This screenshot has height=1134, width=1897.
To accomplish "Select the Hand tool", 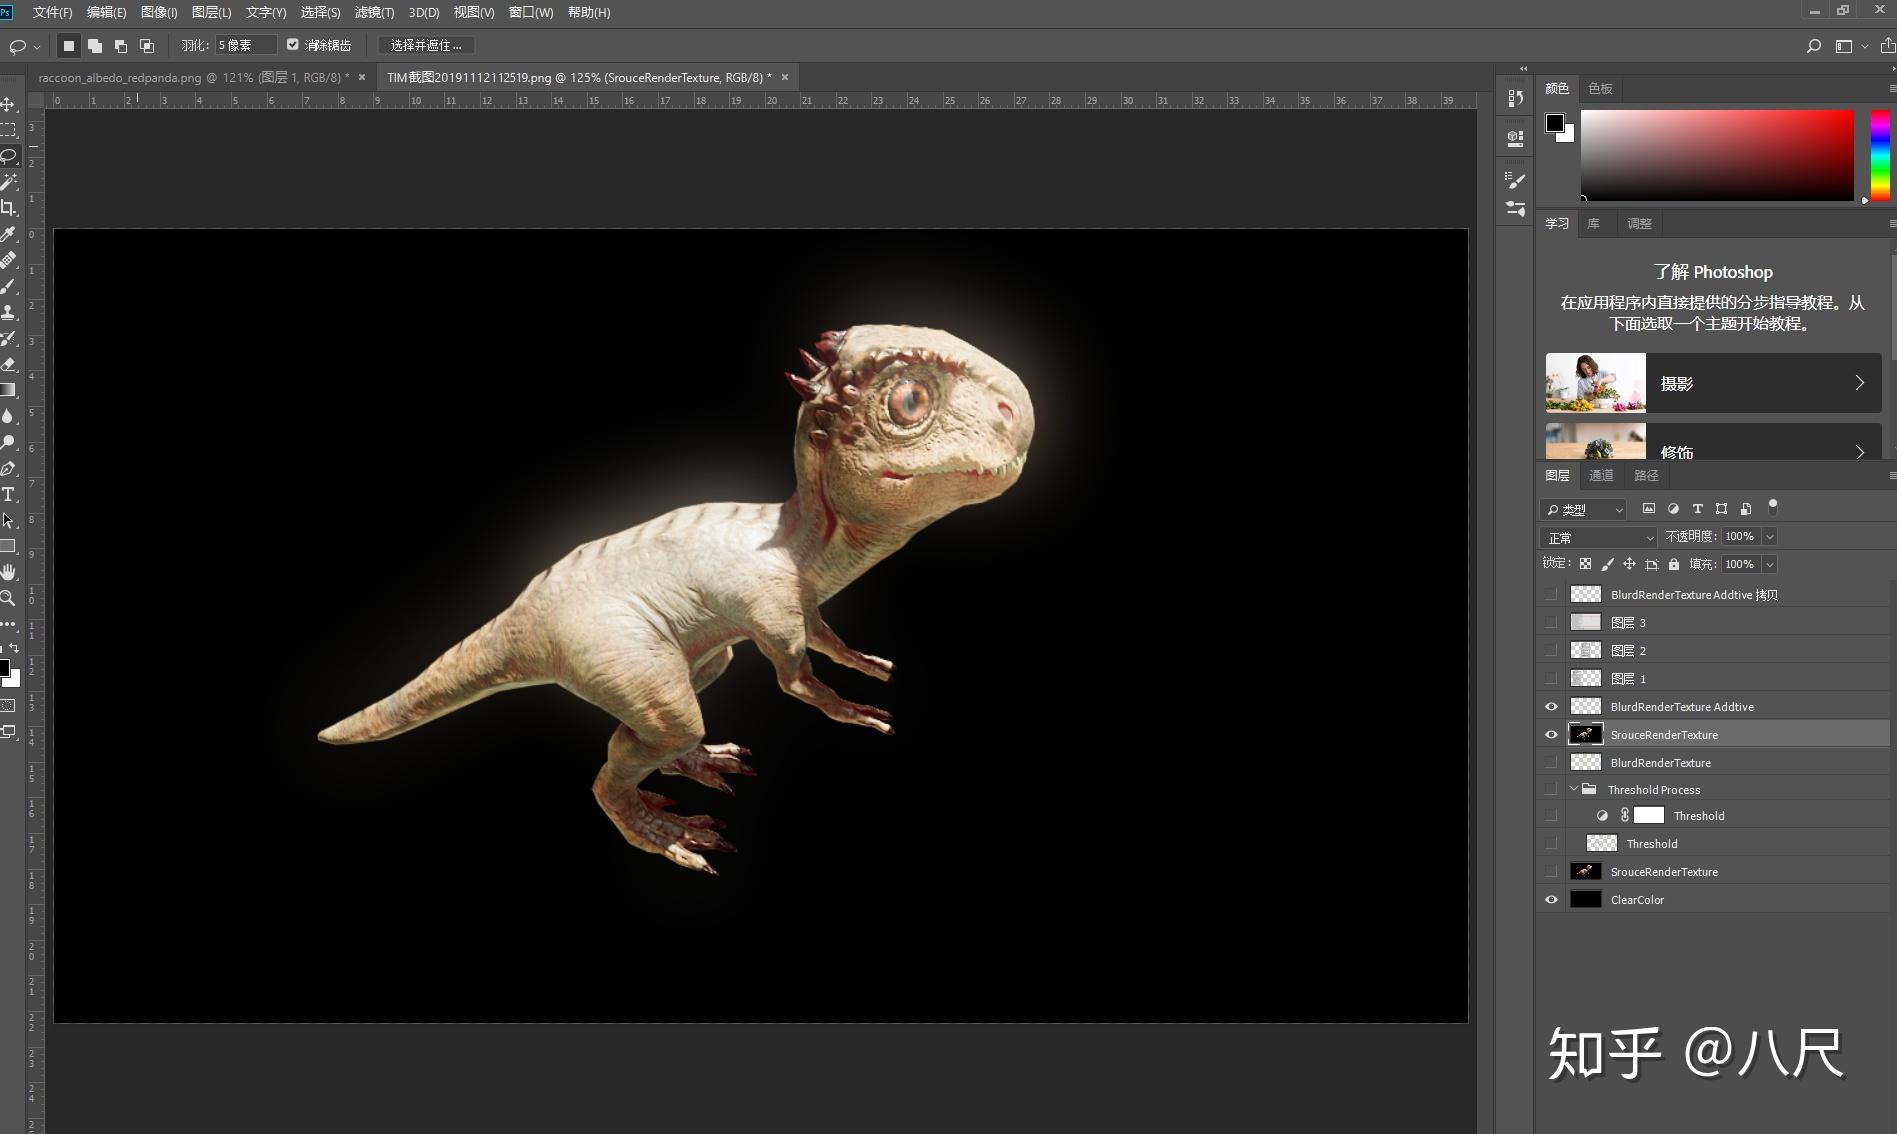I will click(x=8, y=572).
